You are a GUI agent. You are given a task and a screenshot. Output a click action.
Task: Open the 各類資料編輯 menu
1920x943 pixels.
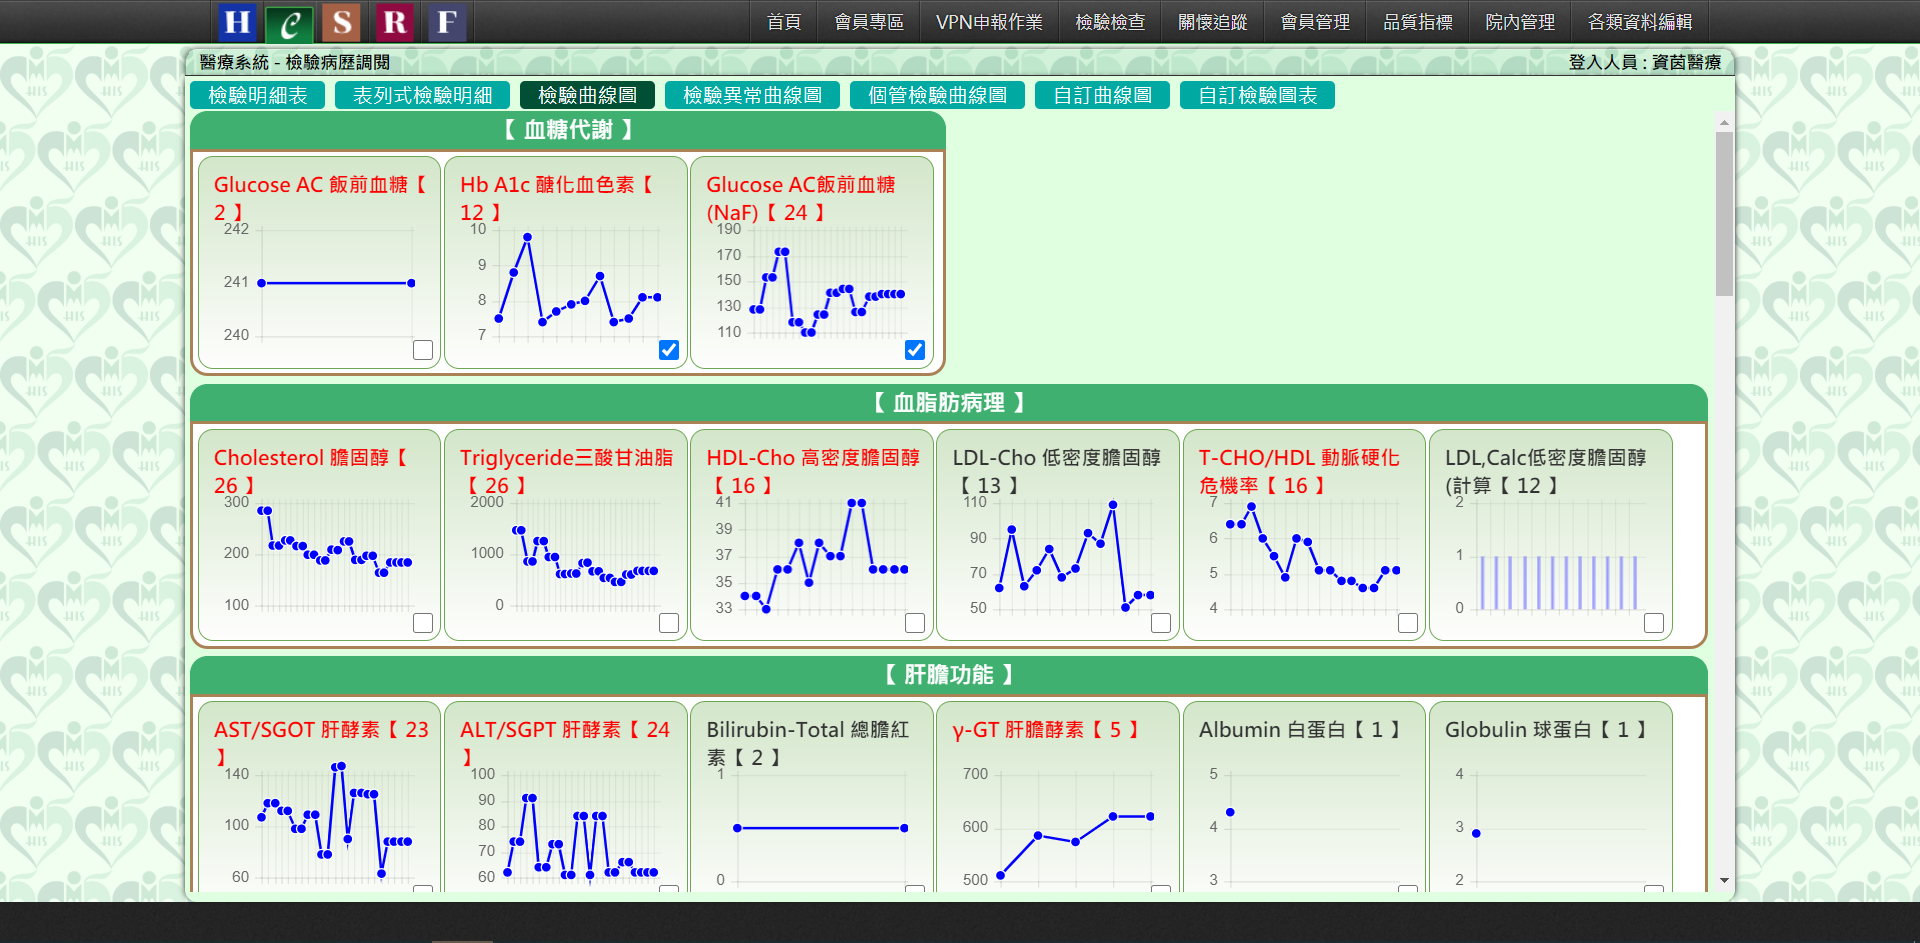(1640, 22)
